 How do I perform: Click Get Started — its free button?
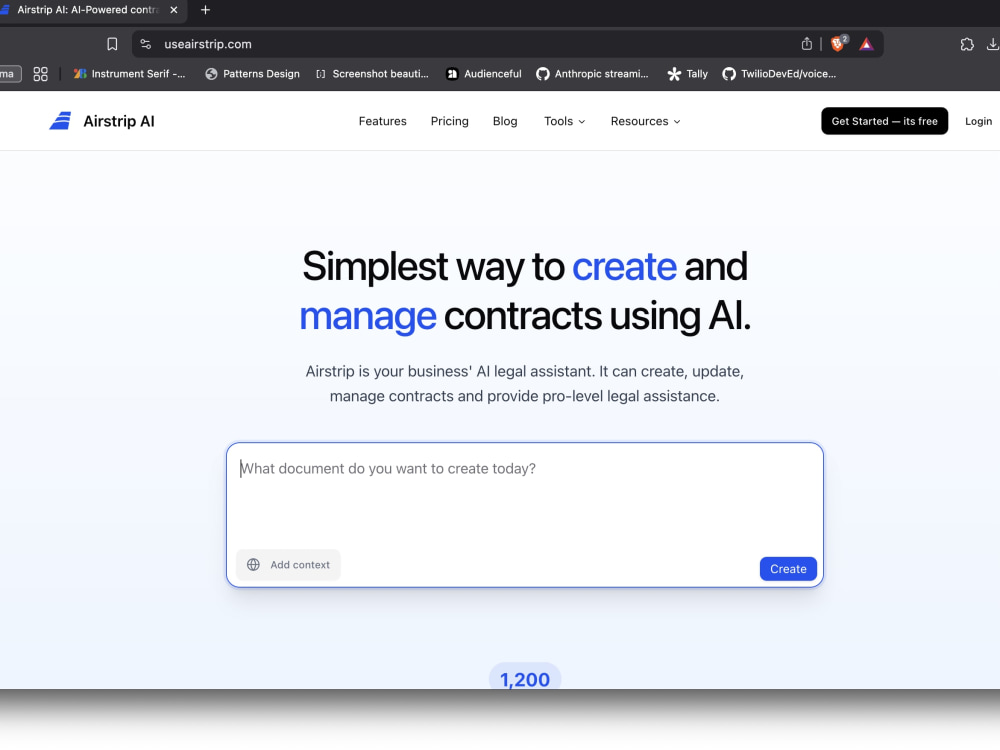[885, 121]
